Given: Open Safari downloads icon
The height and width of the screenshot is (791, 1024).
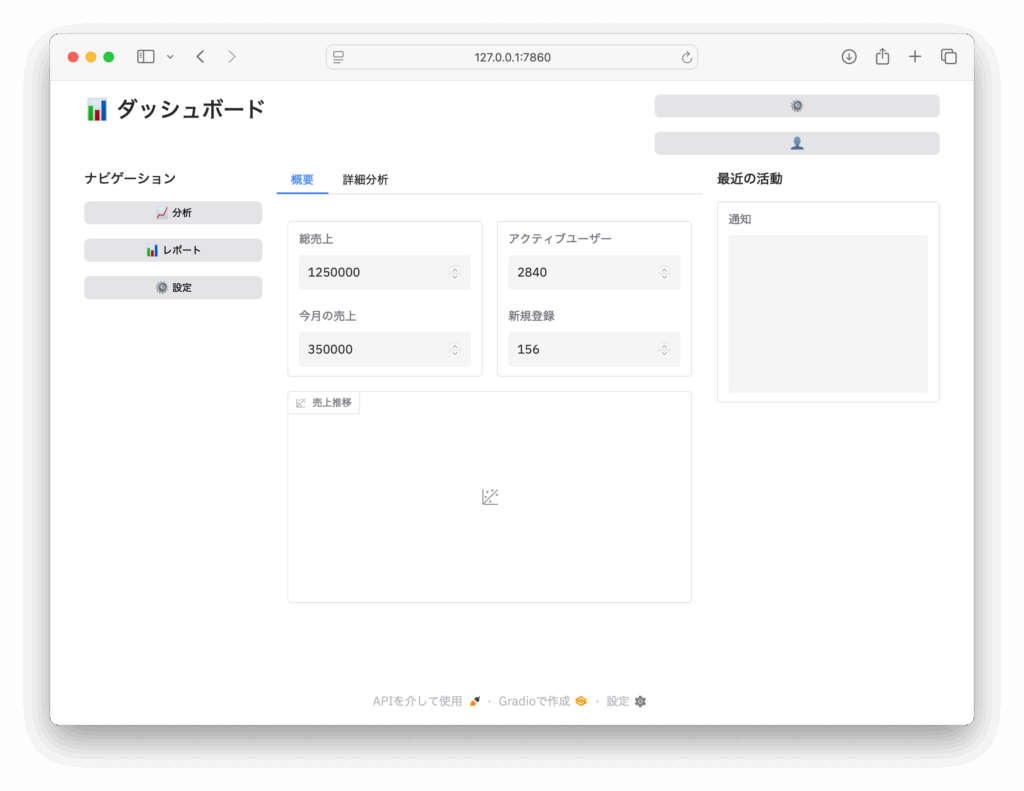Looking at the screenshot, I should (x=849, y=57).
